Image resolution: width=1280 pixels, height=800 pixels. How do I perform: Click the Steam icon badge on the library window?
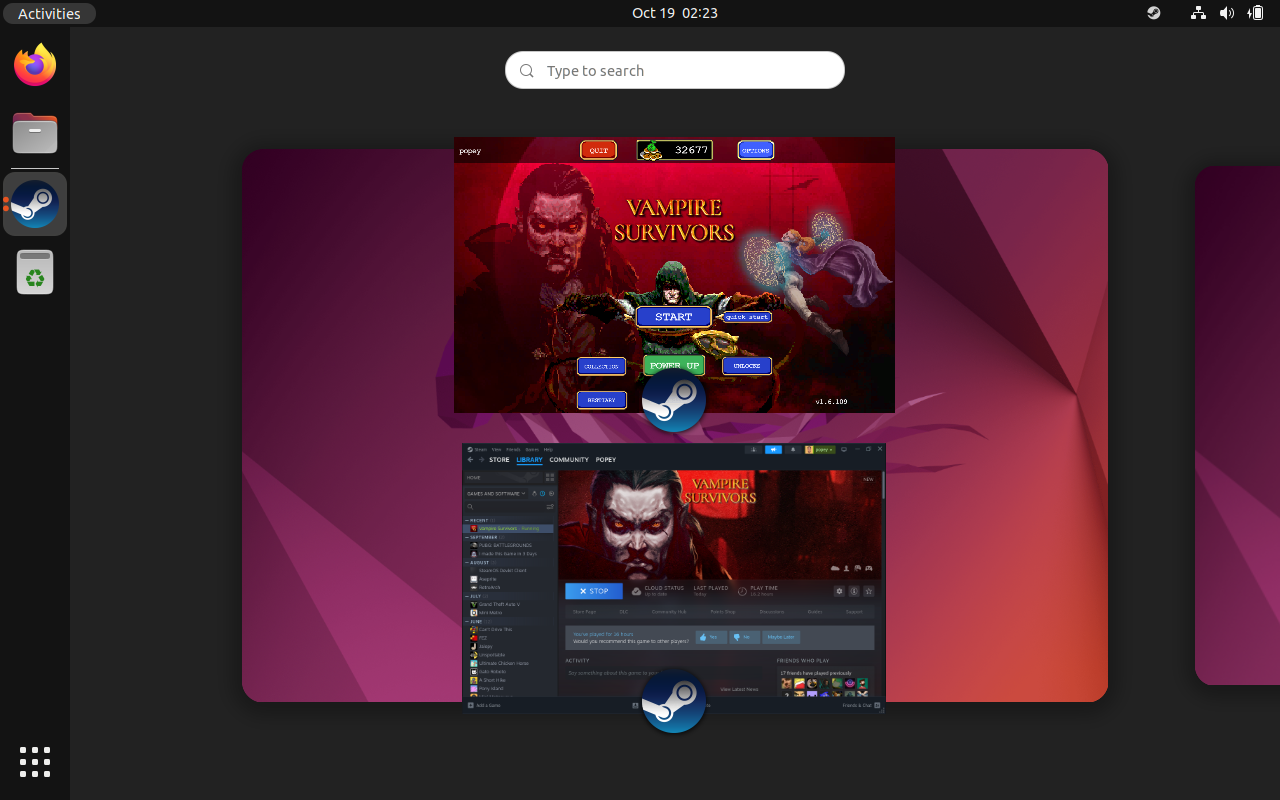click(x=673, y=701)
